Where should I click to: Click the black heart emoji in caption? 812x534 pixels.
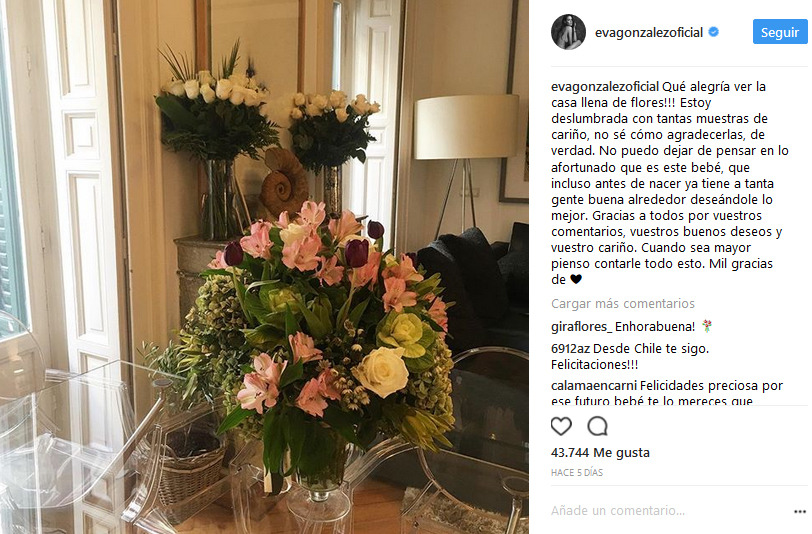[x=576, y=279]
